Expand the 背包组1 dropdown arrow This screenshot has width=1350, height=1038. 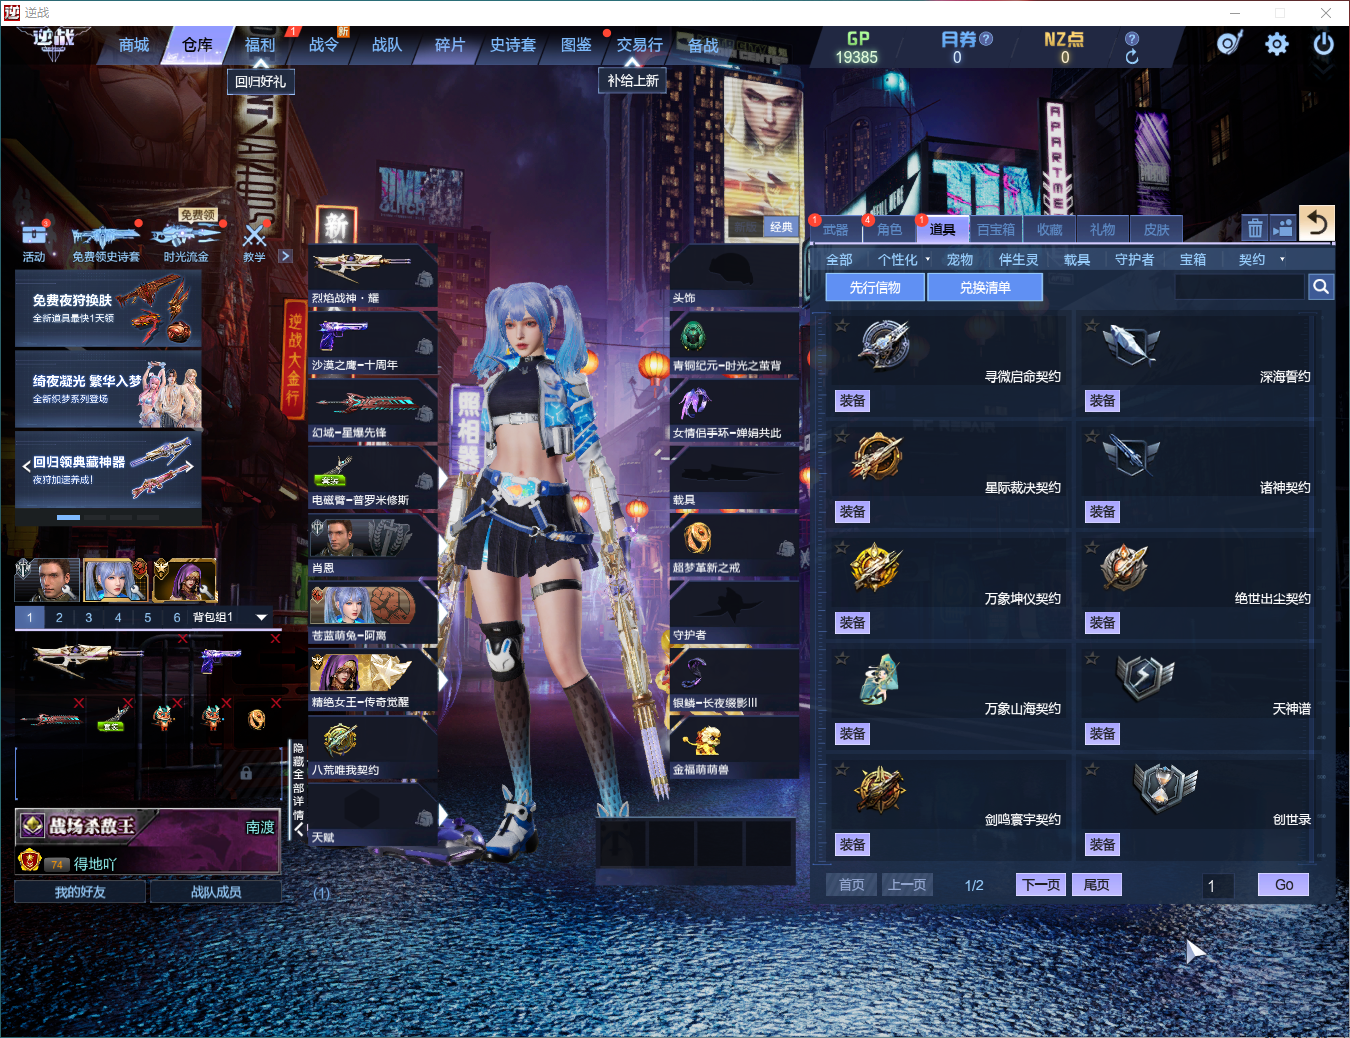click(x=262, y=617)
